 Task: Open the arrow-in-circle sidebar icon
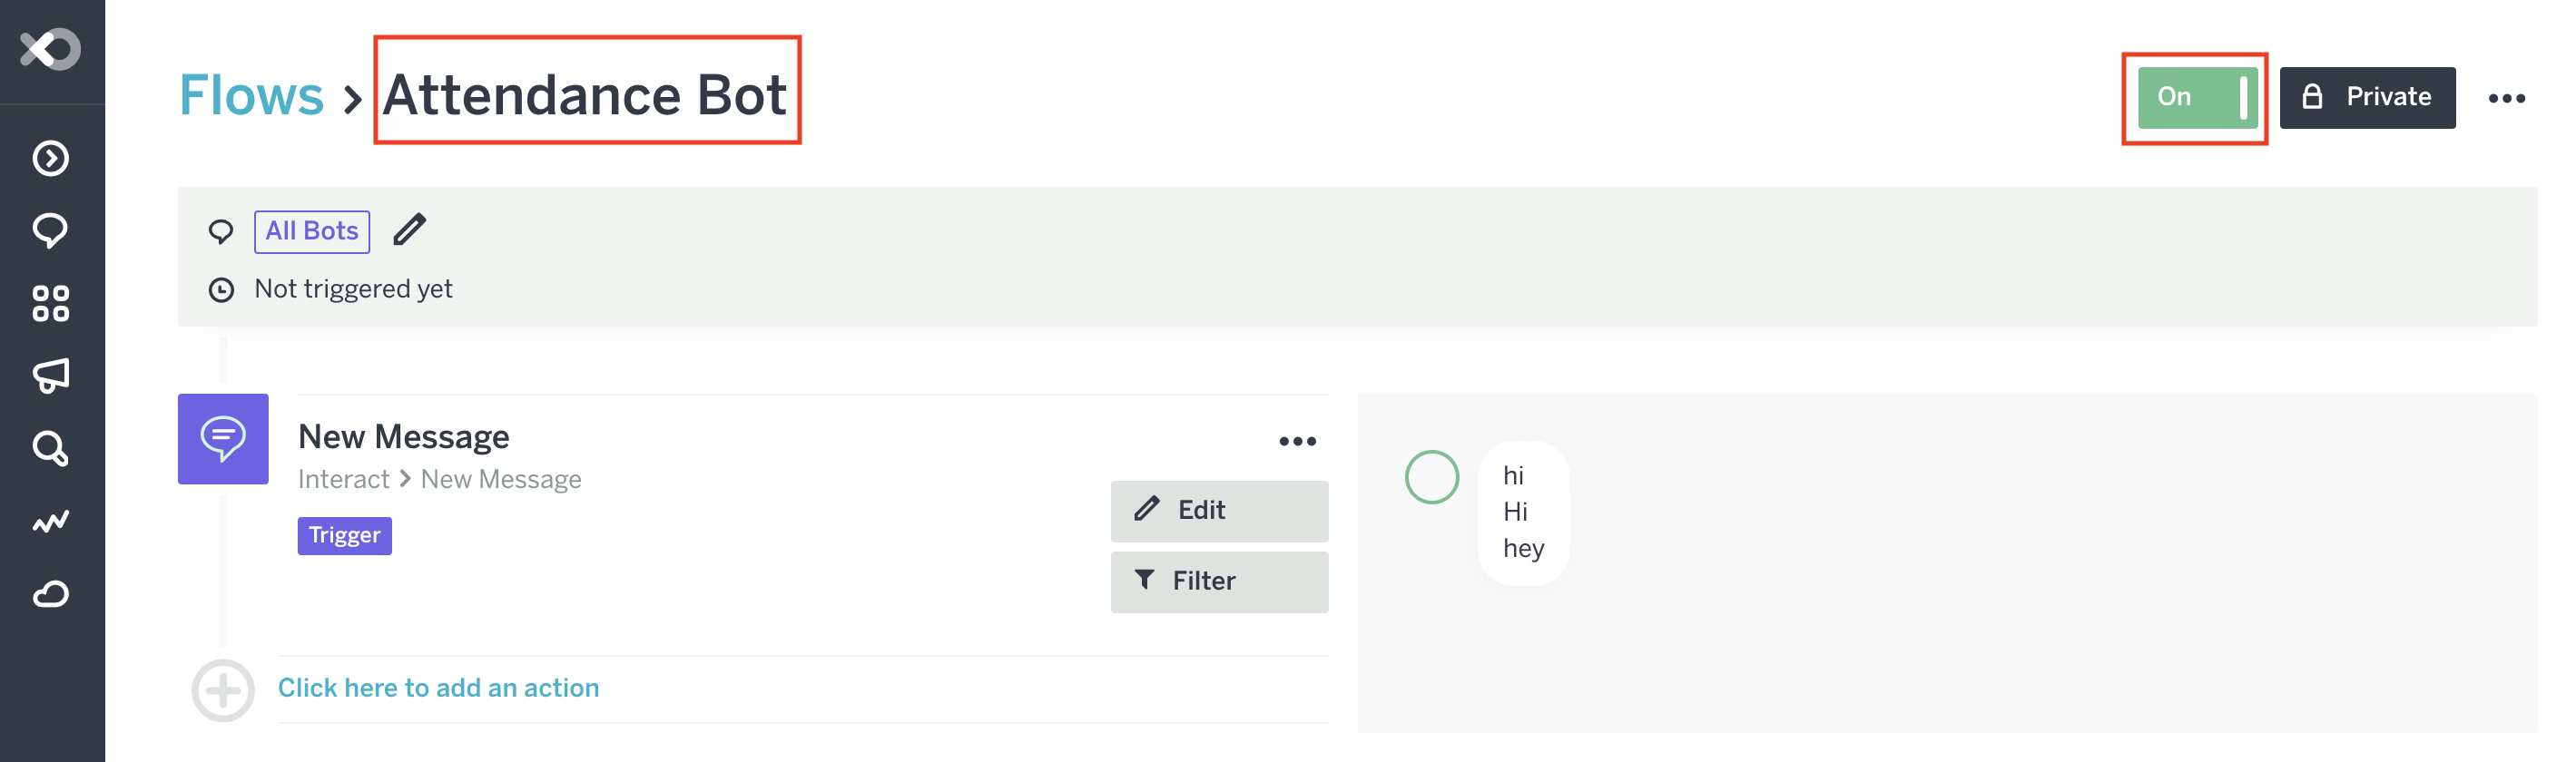50,158
